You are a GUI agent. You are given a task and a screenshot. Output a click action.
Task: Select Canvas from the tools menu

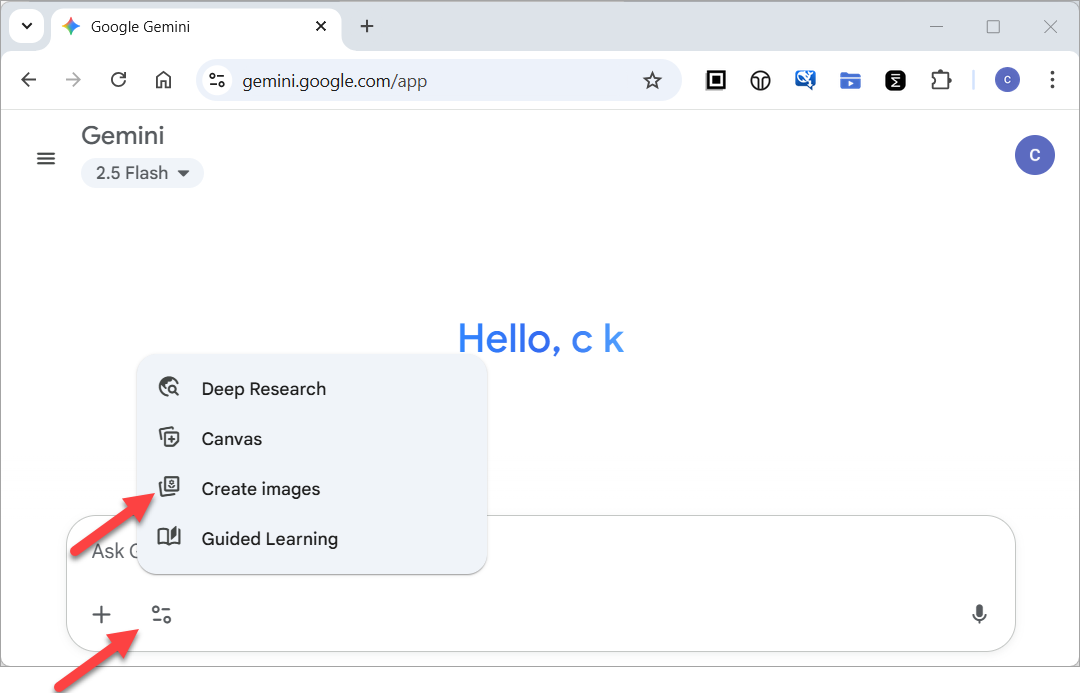[312, 439]
